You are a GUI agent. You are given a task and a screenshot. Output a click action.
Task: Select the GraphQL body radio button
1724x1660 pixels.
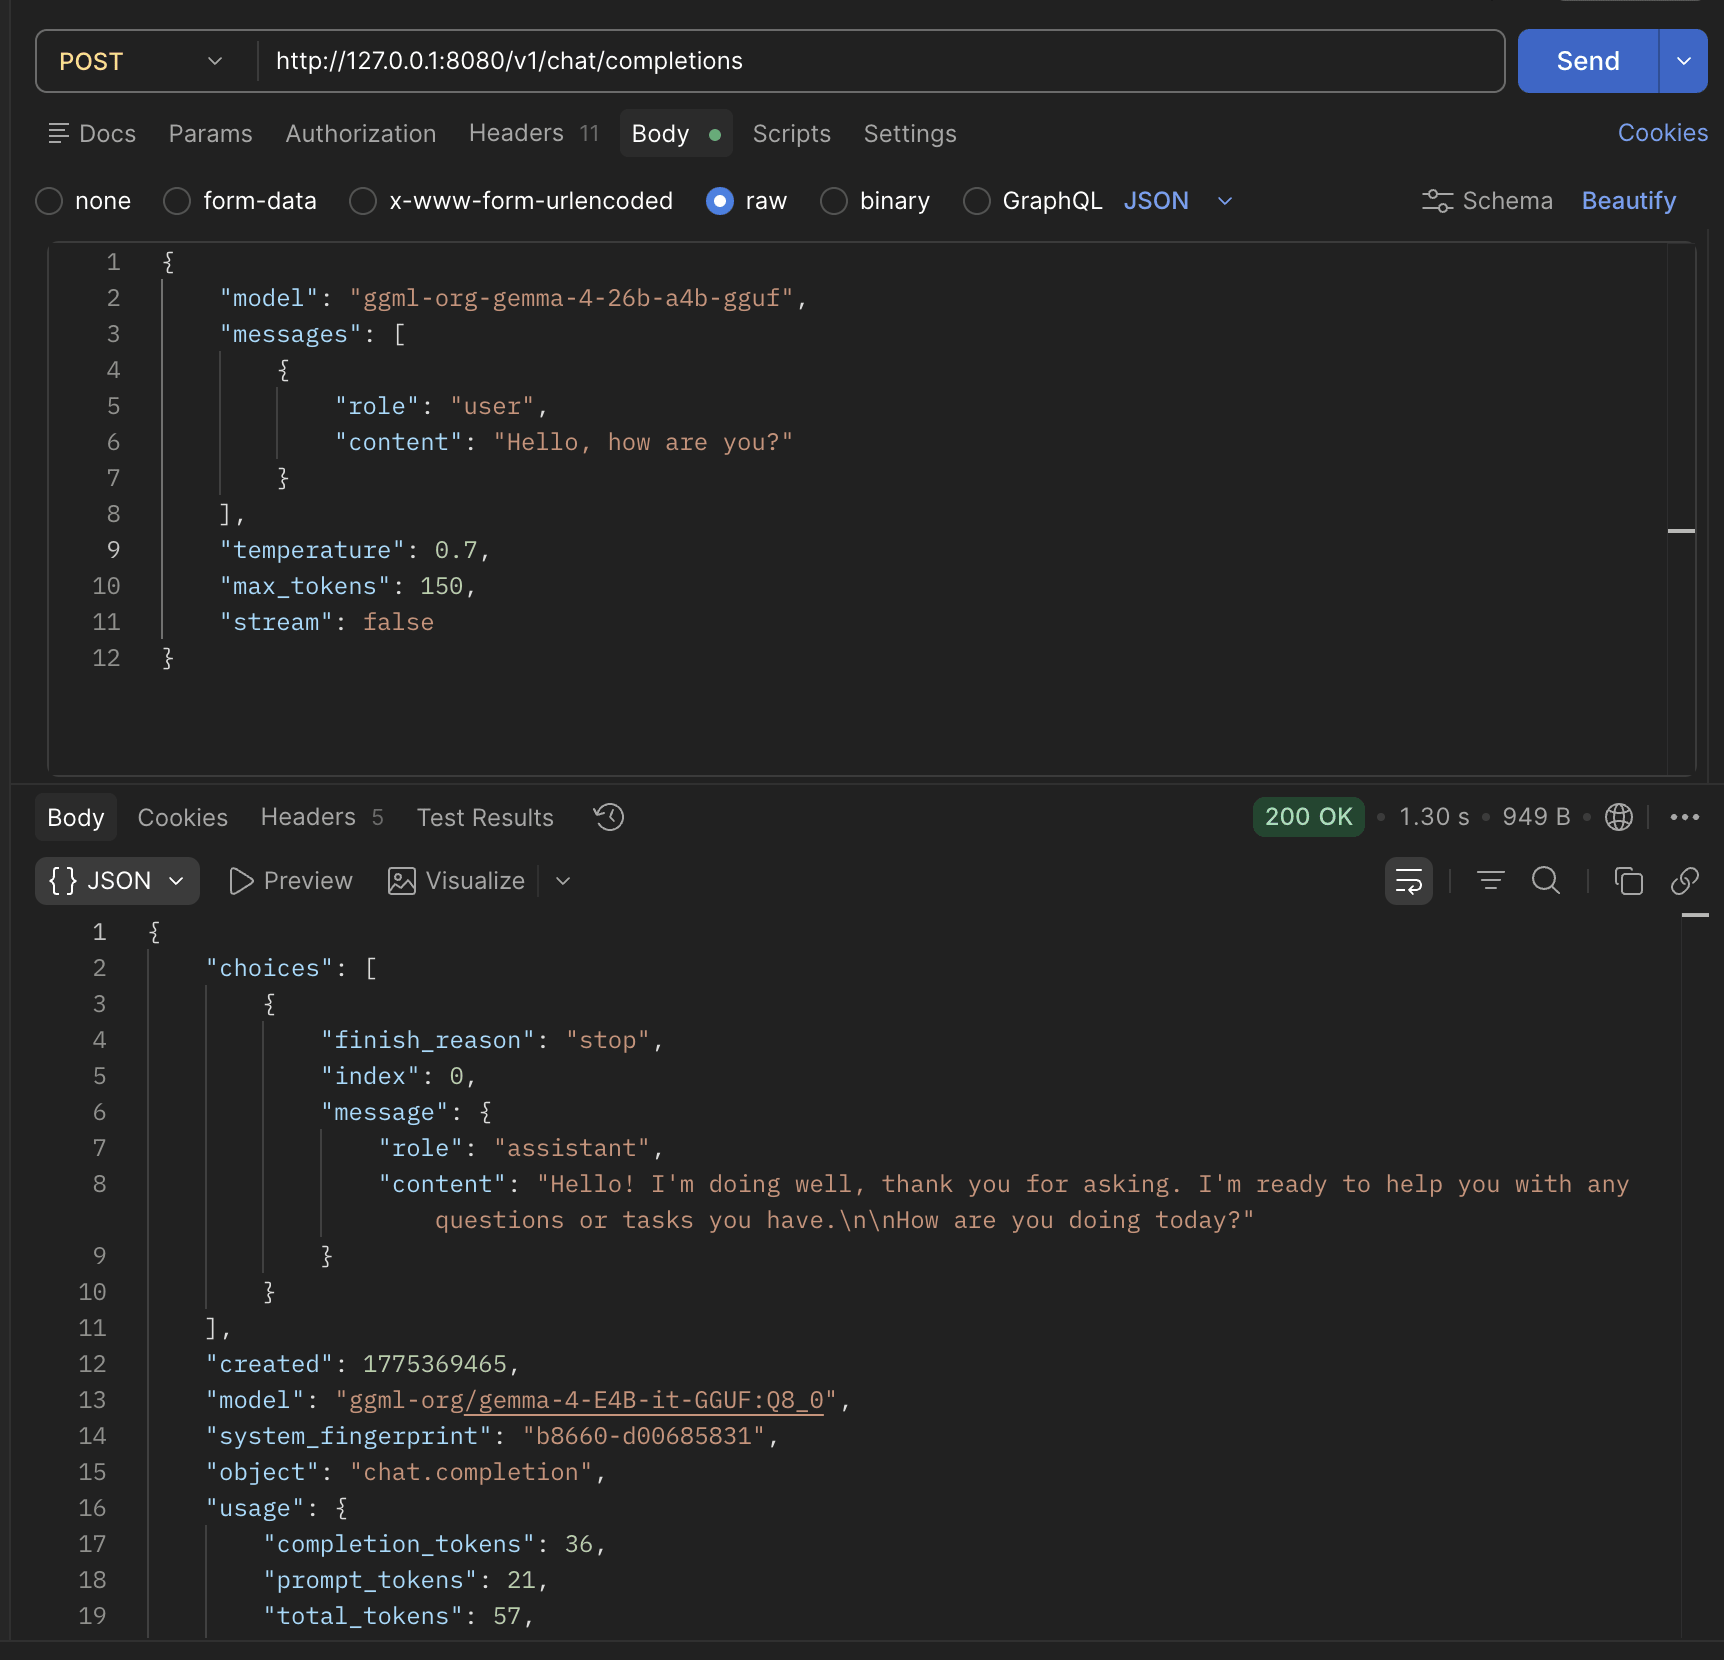point(976,201)
